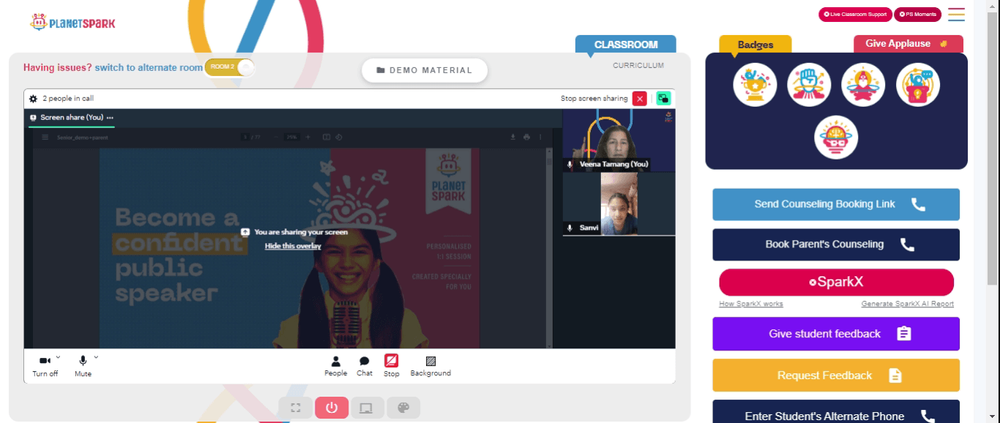Click Hide this overlay link

(293, 246)
